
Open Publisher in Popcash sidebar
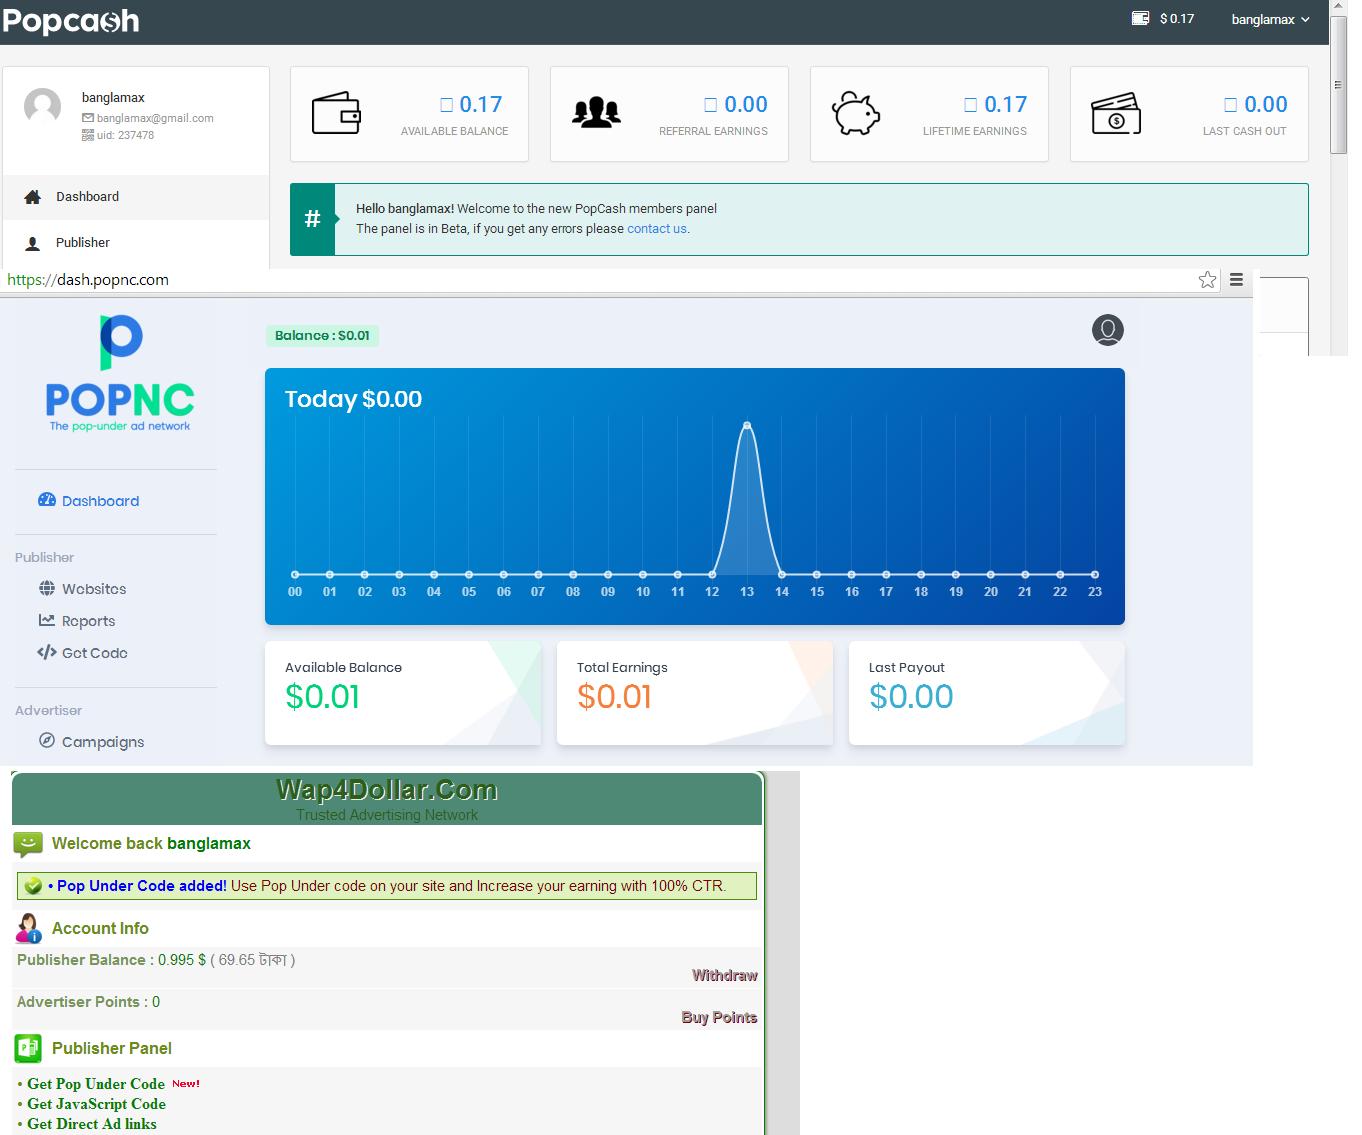tap(82, 243)
